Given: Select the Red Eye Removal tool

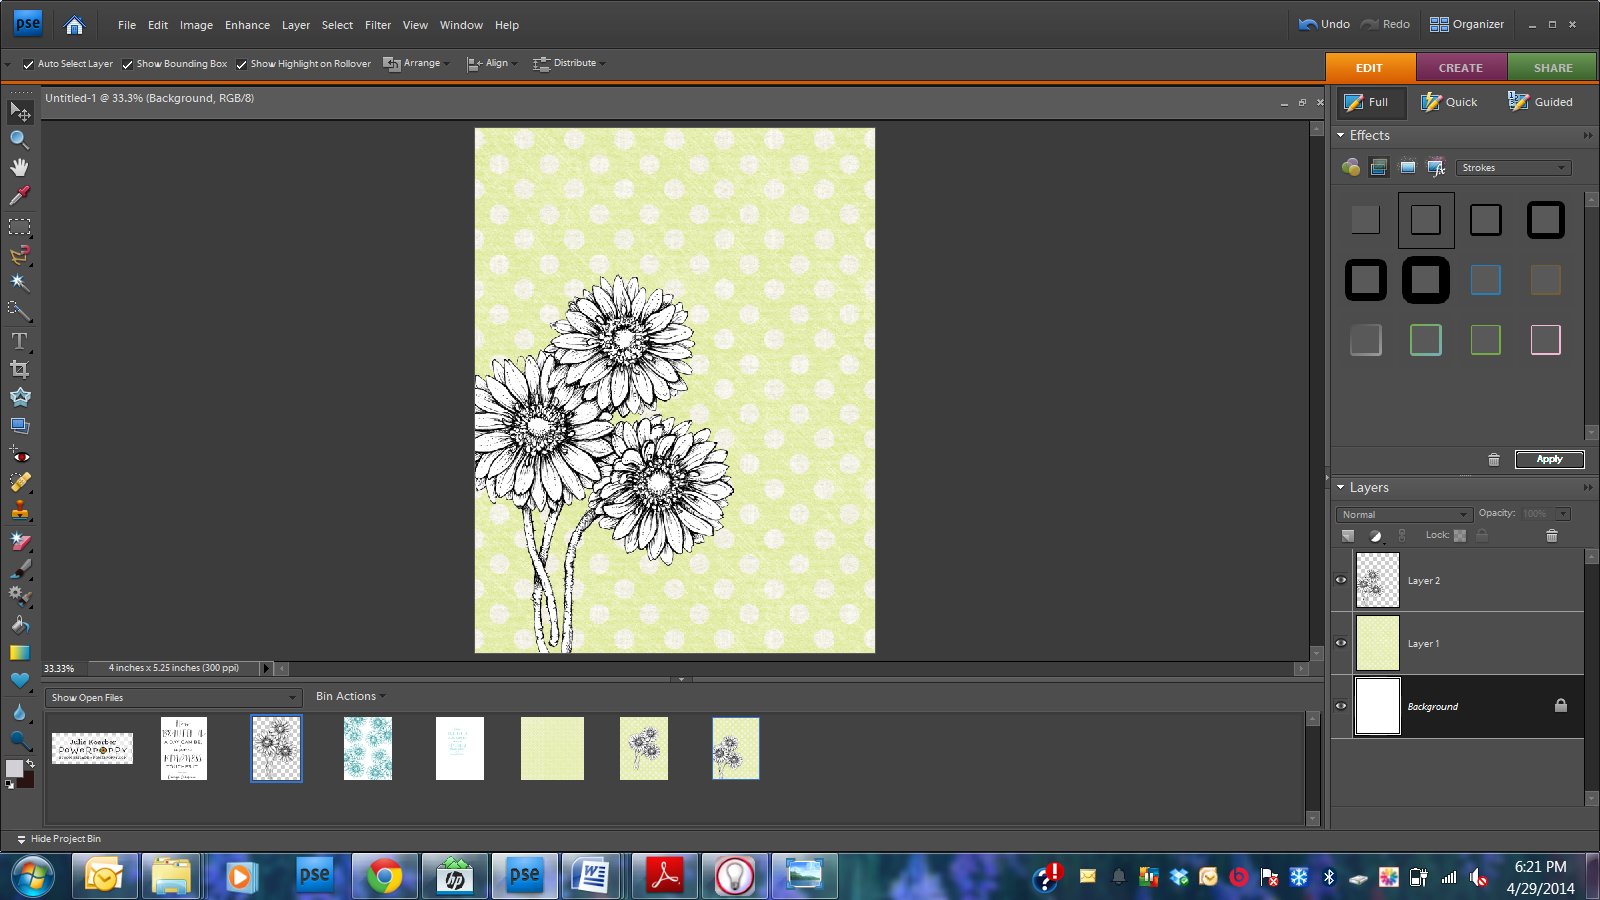Looking at the screenshot, I should (19, 455).
